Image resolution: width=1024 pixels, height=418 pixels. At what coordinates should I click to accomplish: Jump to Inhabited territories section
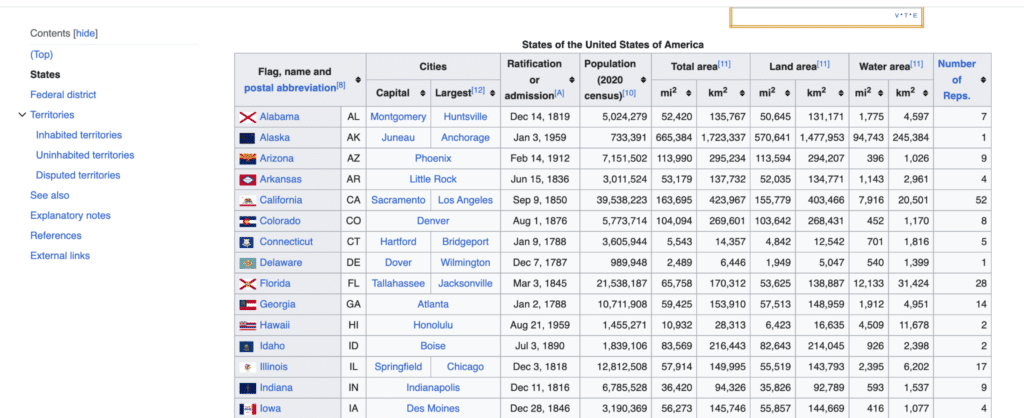point(78,135)
